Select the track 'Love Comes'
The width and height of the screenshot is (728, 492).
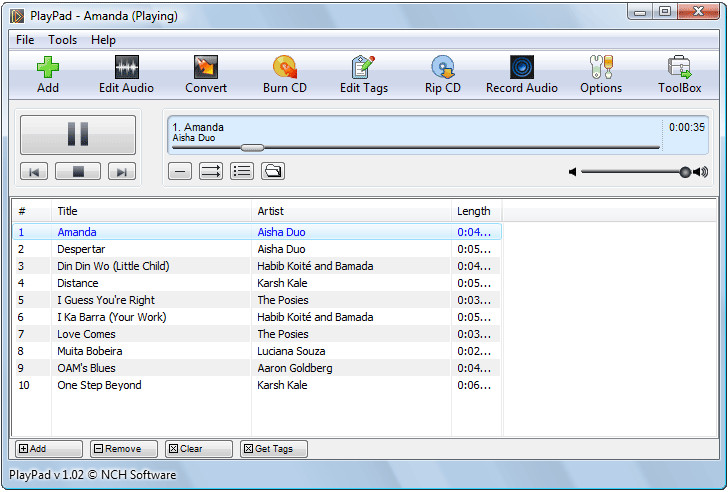(257, 334)
